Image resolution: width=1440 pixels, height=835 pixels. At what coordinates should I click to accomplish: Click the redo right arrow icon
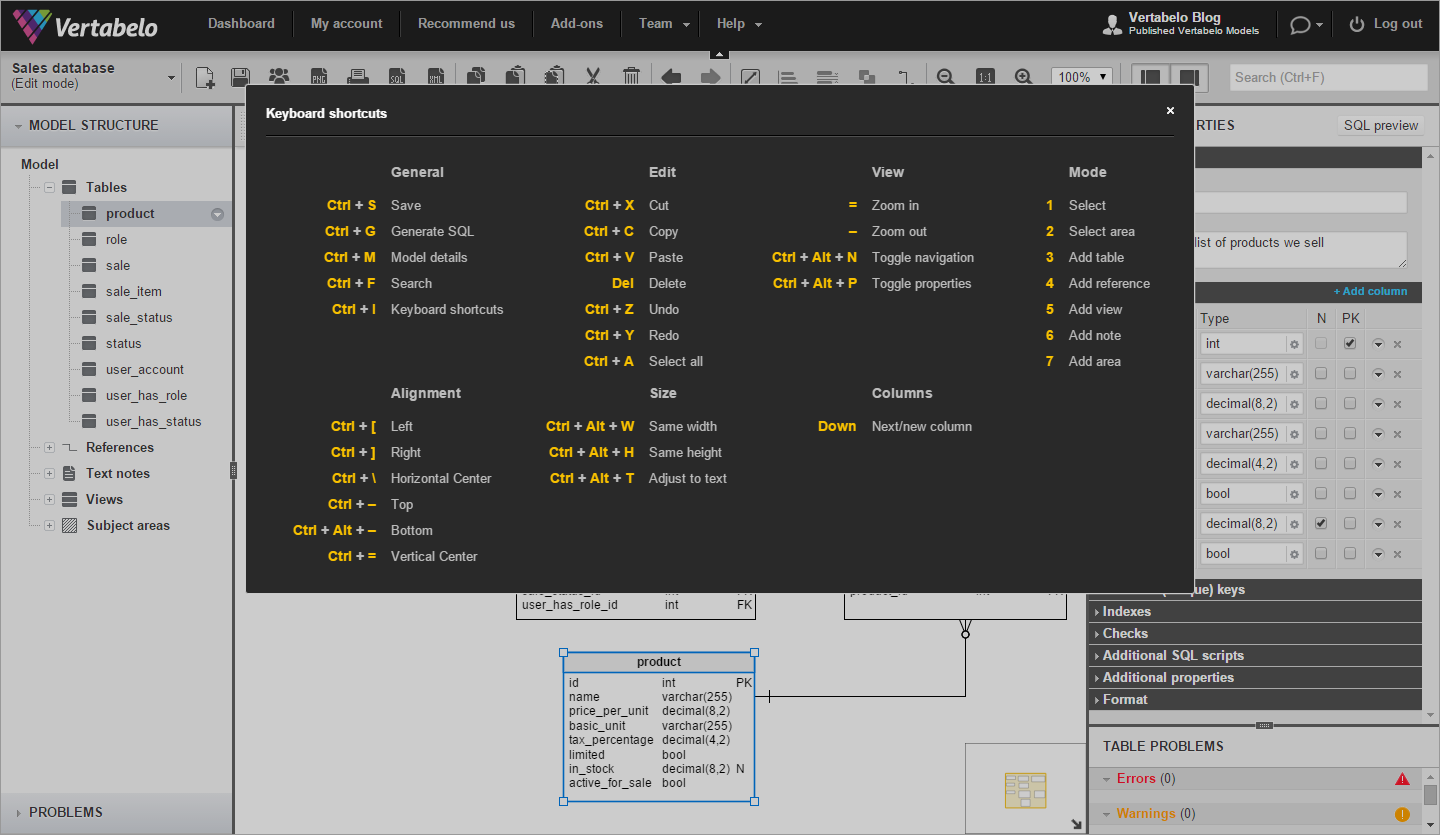[710, 77]
